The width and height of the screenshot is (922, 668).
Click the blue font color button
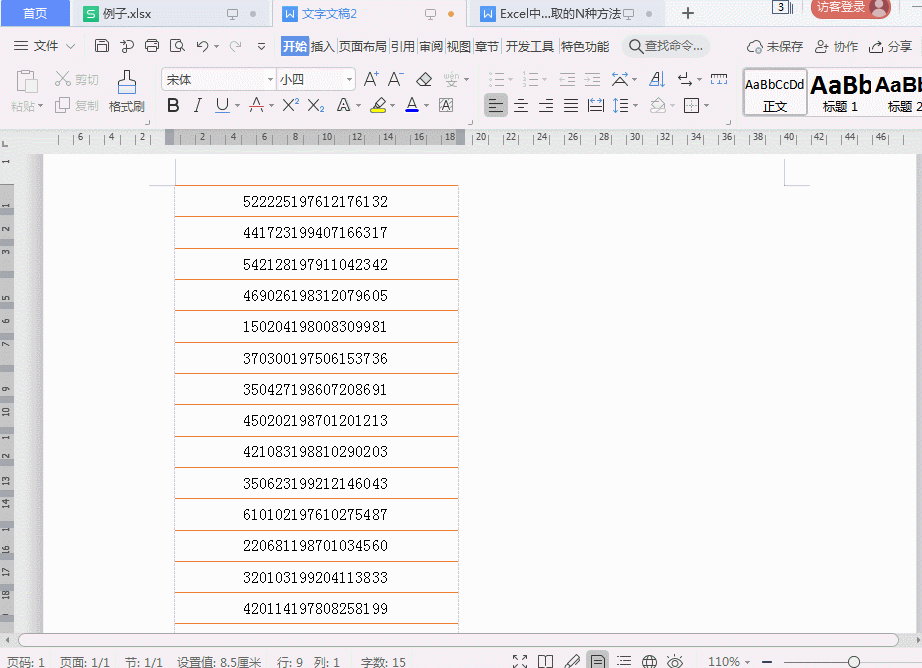(x=412, y=105)
